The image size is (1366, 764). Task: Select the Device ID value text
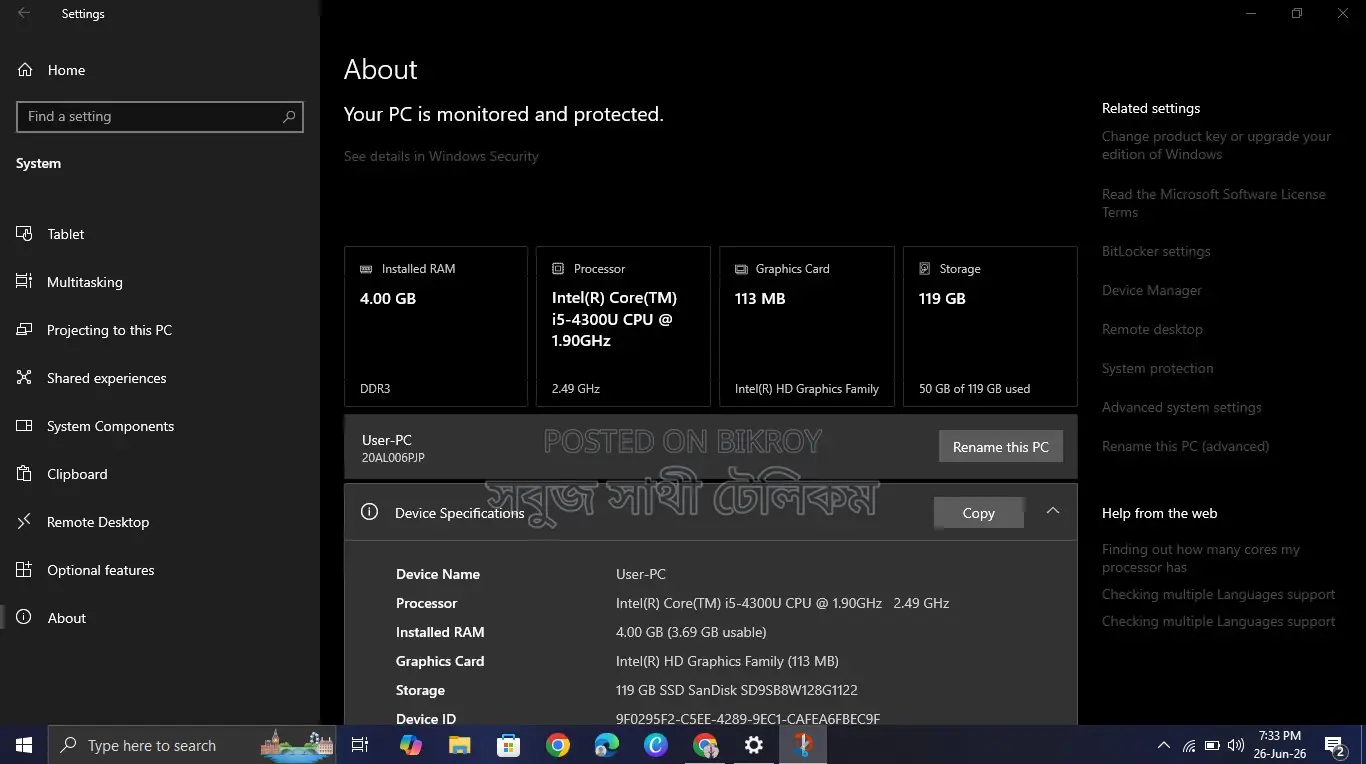click(x=748, y=719)
